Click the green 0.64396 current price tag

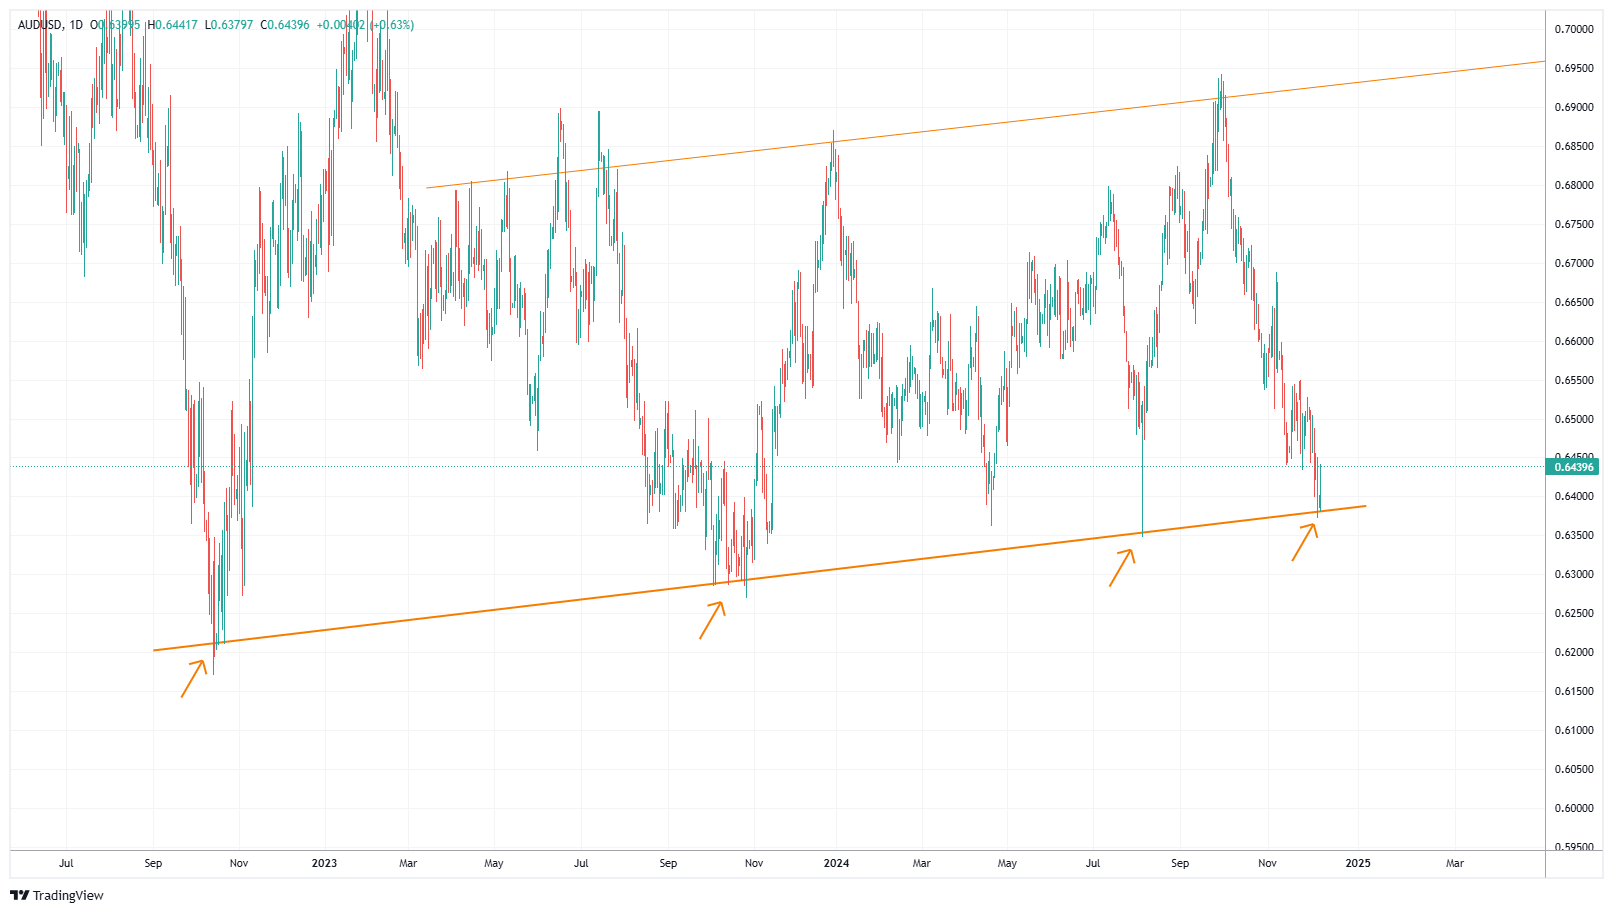(1573, 467)
